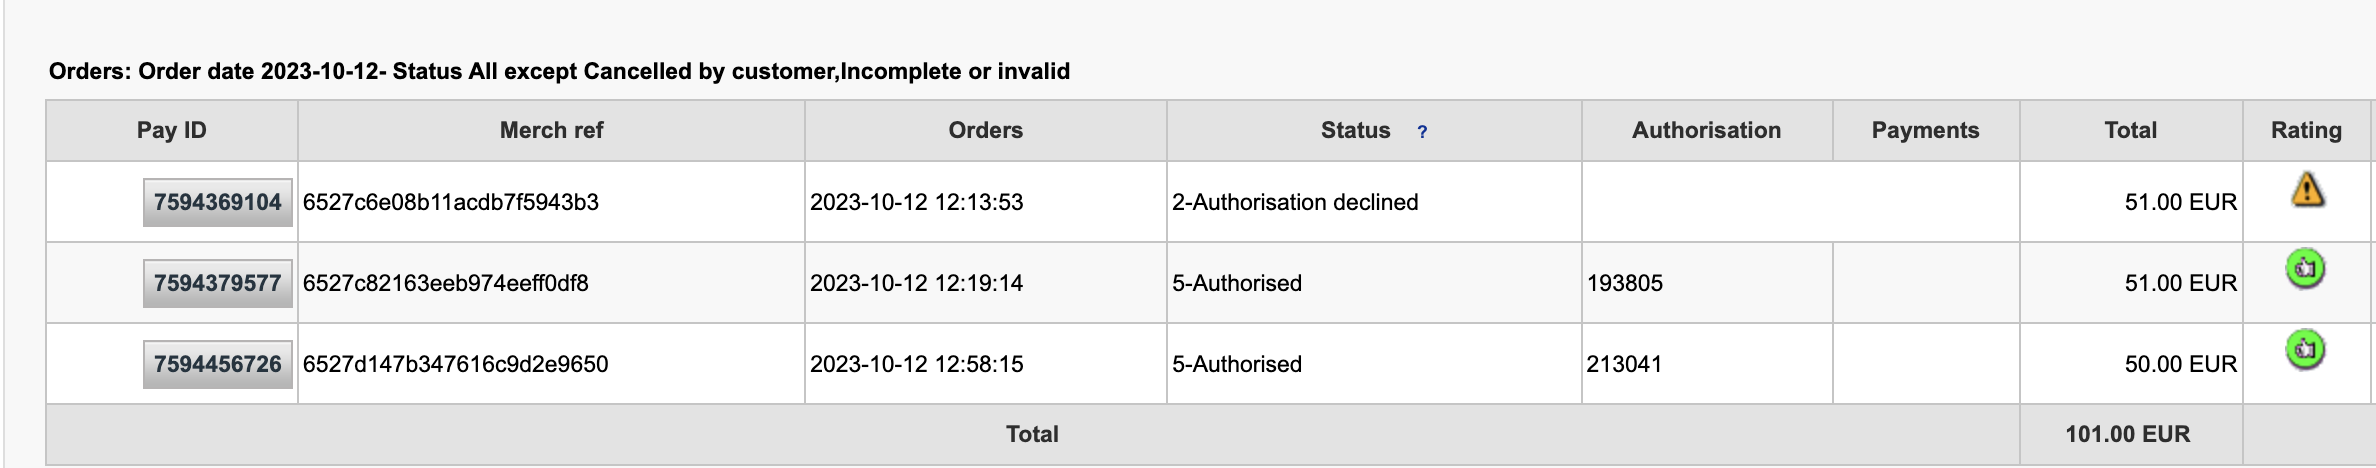Click the Authorisation column header

coord(1707,130)
